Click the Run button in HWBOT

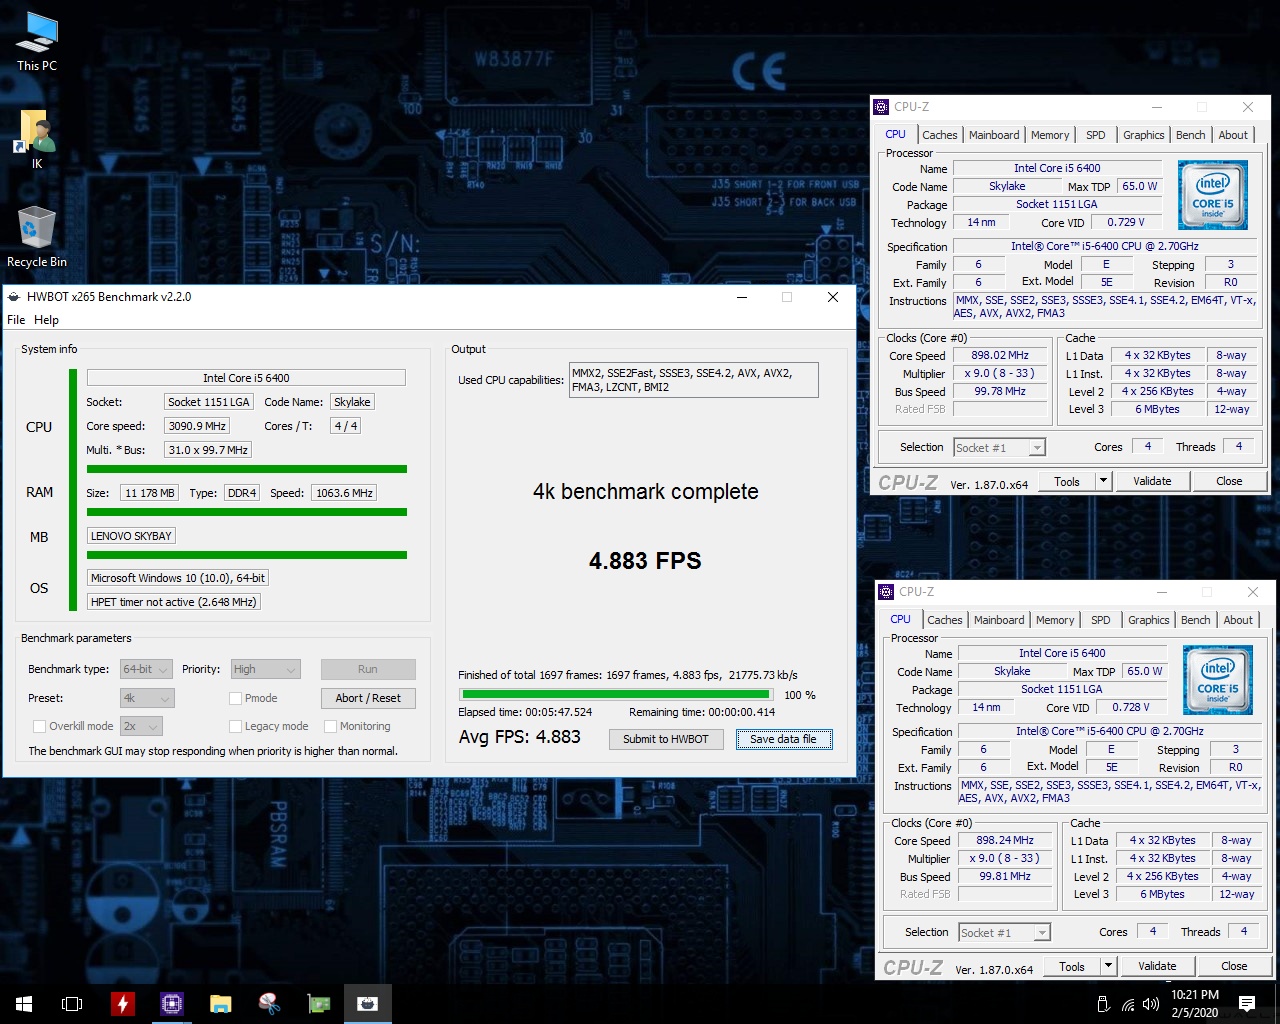click(x=368, y=669)
